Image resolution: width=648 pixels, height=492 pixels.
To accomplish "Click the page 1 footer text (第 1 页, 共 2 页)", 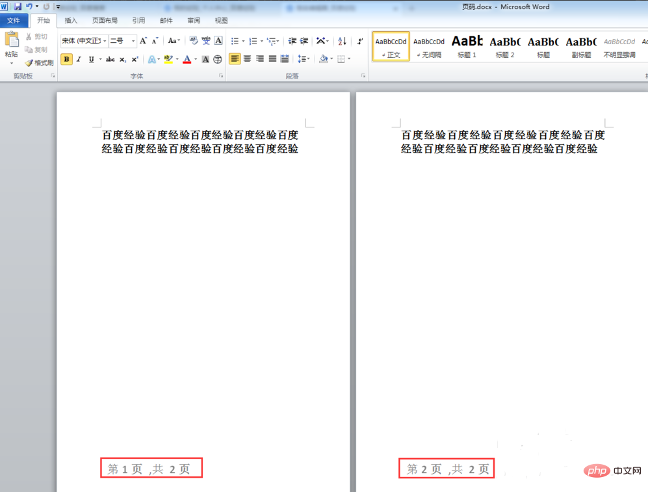I will (155, 469).
